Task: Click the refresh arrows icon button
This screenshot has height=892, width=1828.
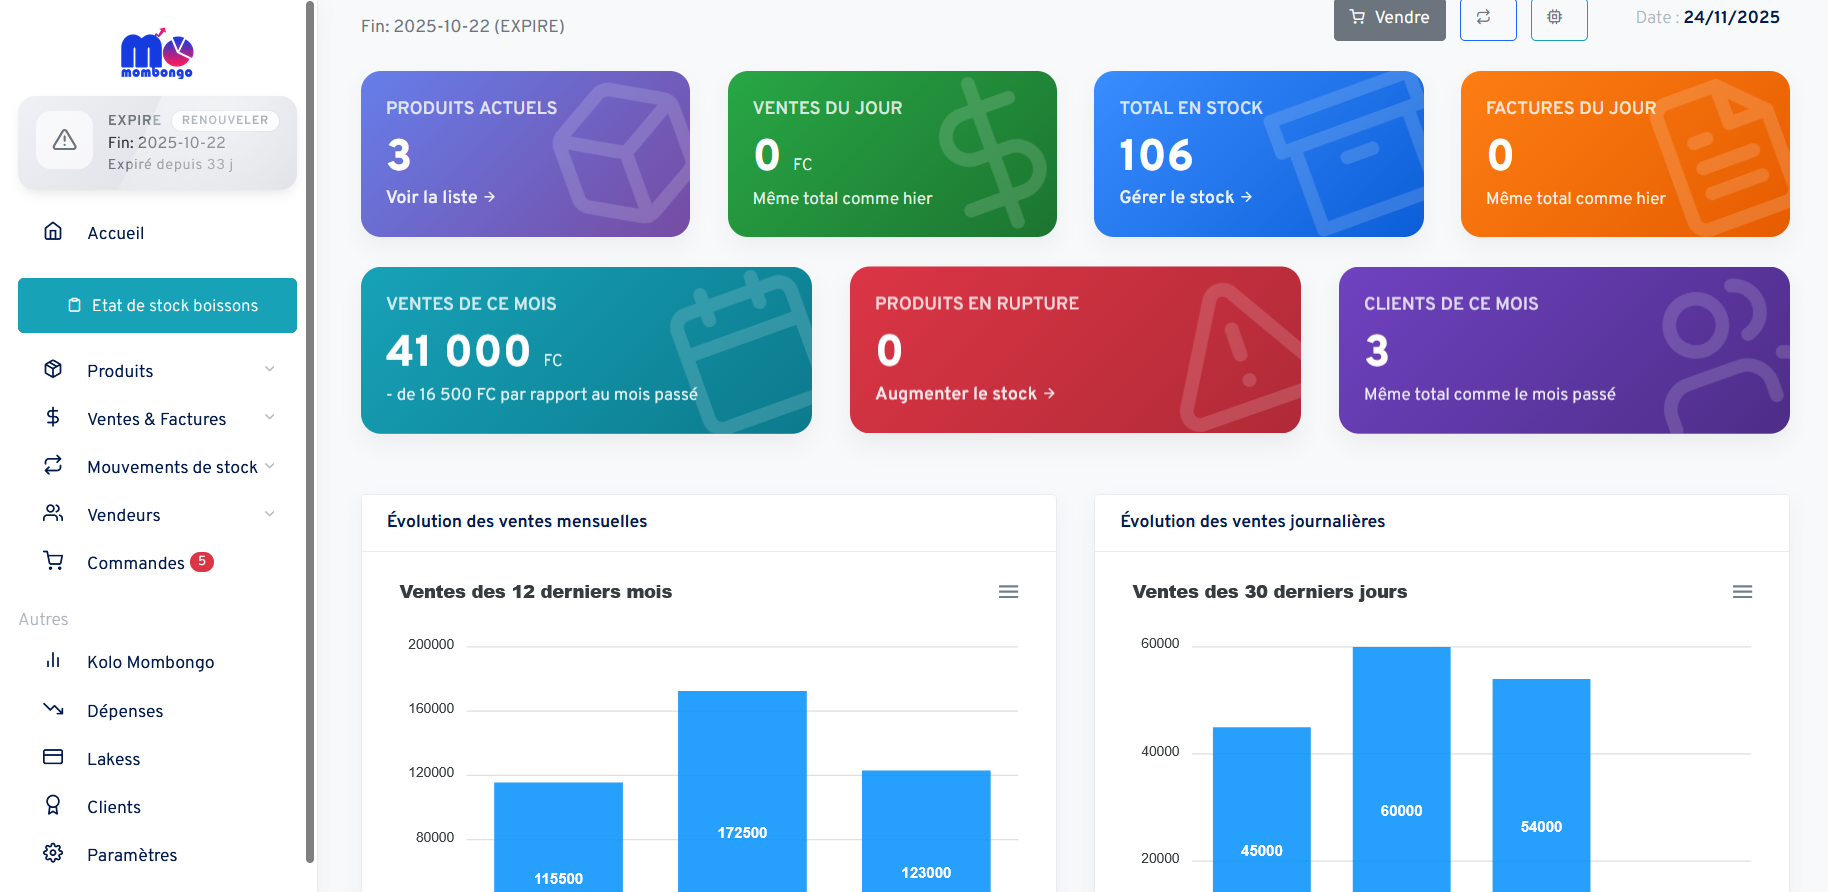Action: coord(1487,18)
